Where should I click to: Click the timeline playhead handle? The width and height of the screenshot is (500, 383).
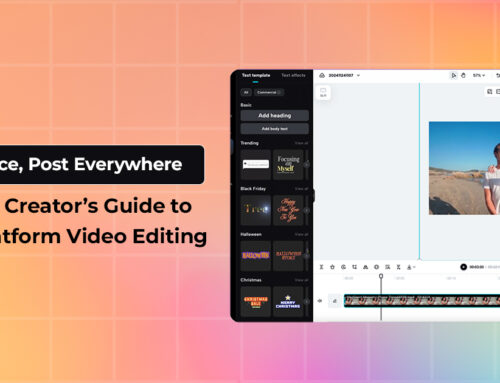(381, 276)
